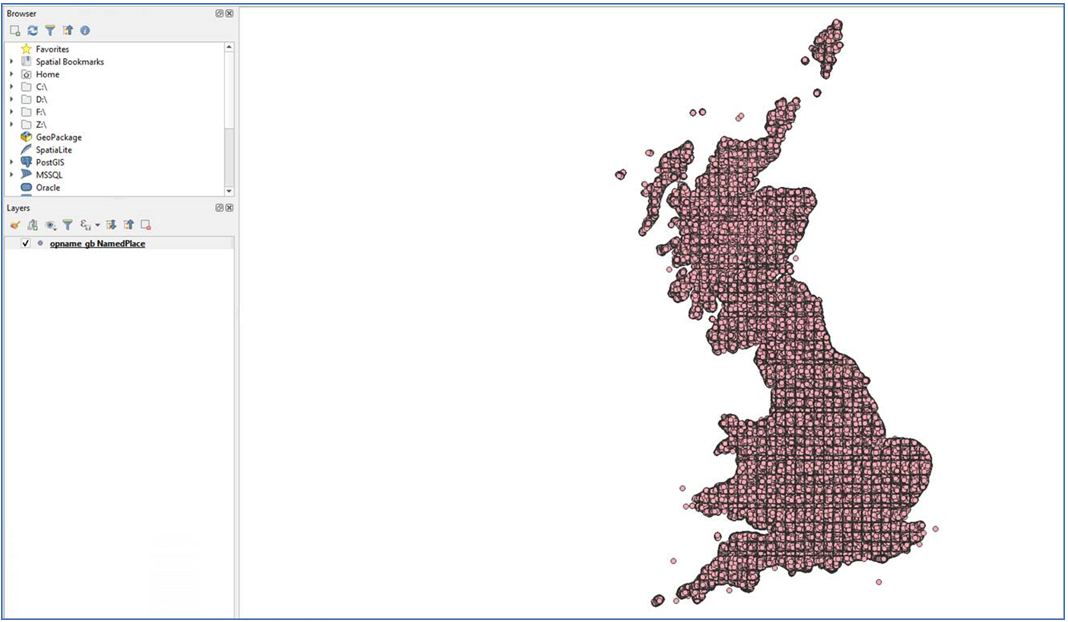Open the expression filter dropdown arrow
This screenshot has height=622, width=1068.
pyautogui.click(x=97, y=225)
